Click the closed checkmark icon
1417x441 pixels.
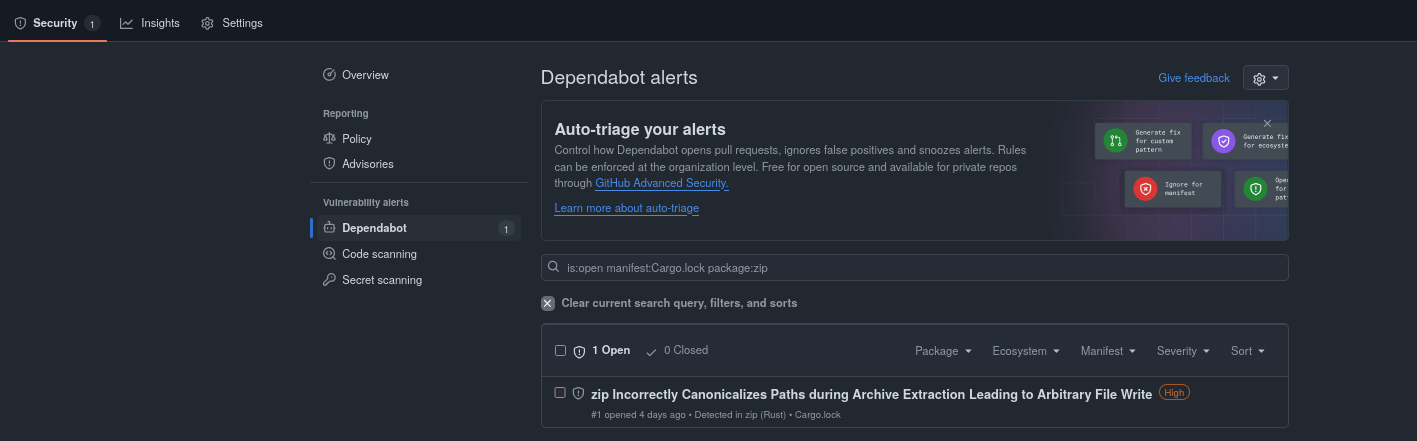(x=652, y=351)
